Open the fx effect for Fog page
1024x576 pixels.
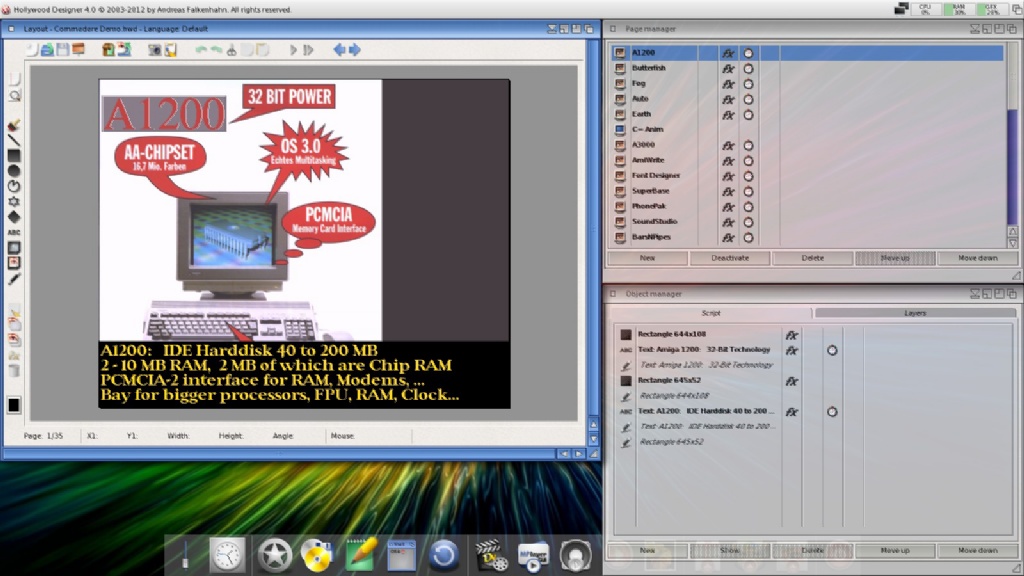[728, 84]
